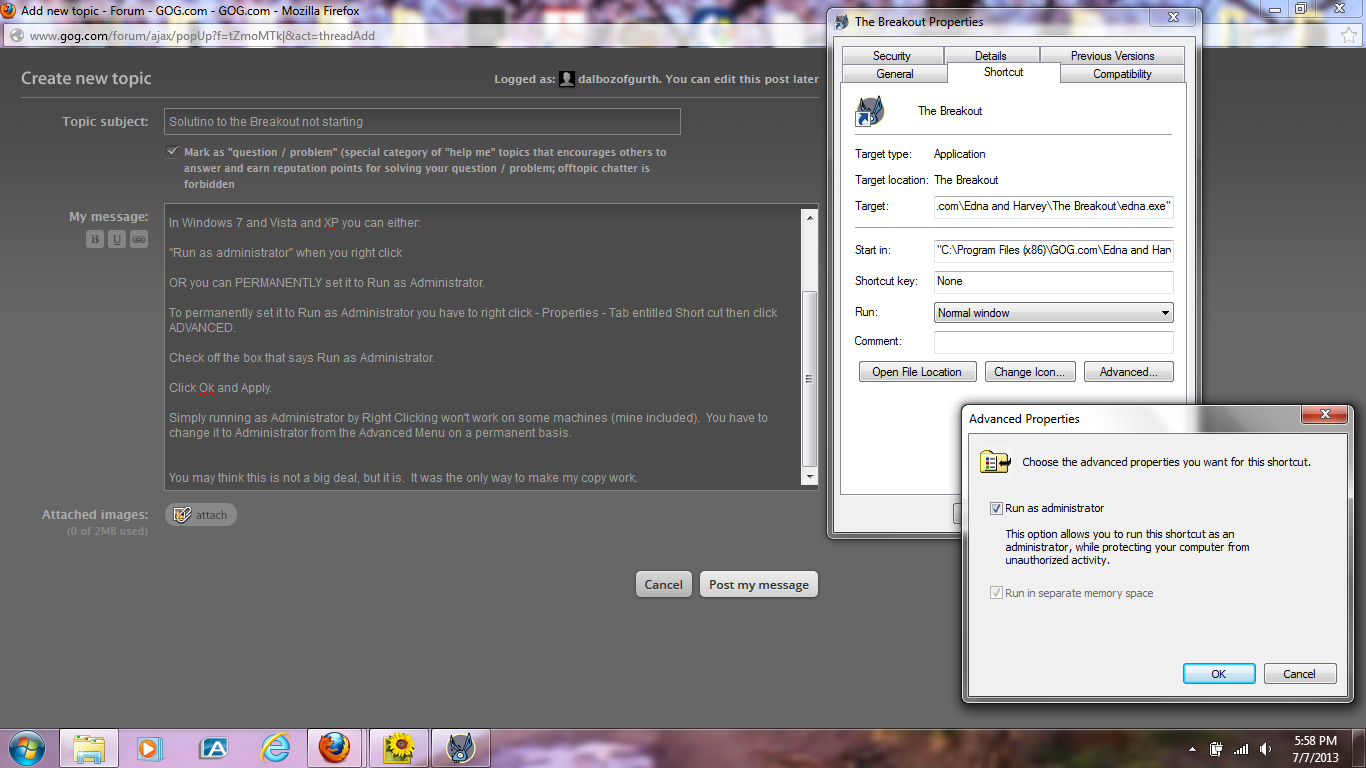Switch to Firefox on the taskbar
Screen dimensions: 1366x768
tap(336, 748)
